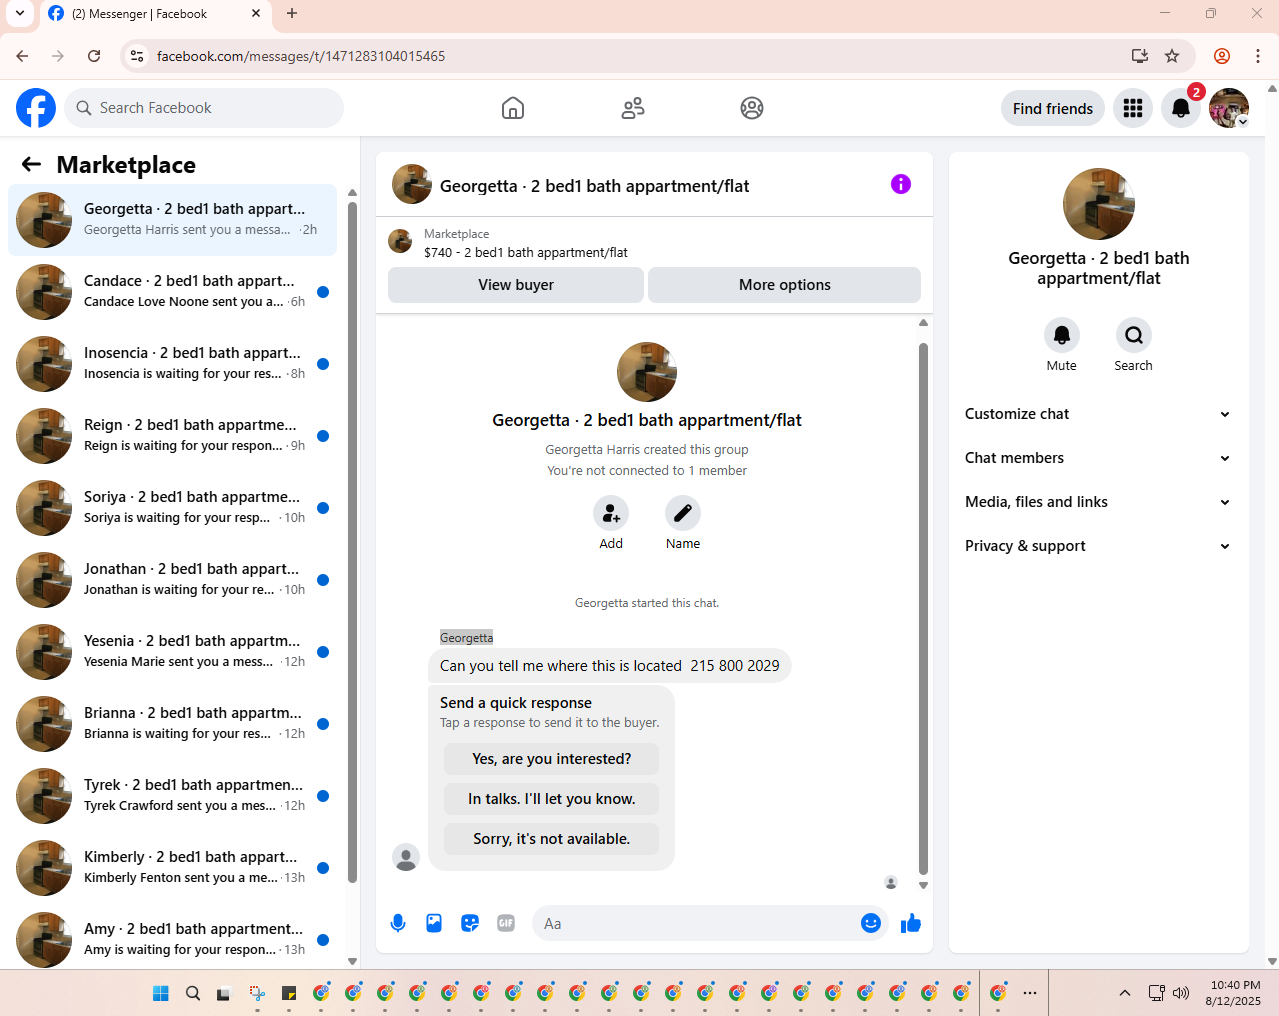Open Windows Start menu
Image resolution: width=1279 pixels, height=1016 pixels.
tap(161, 993)
